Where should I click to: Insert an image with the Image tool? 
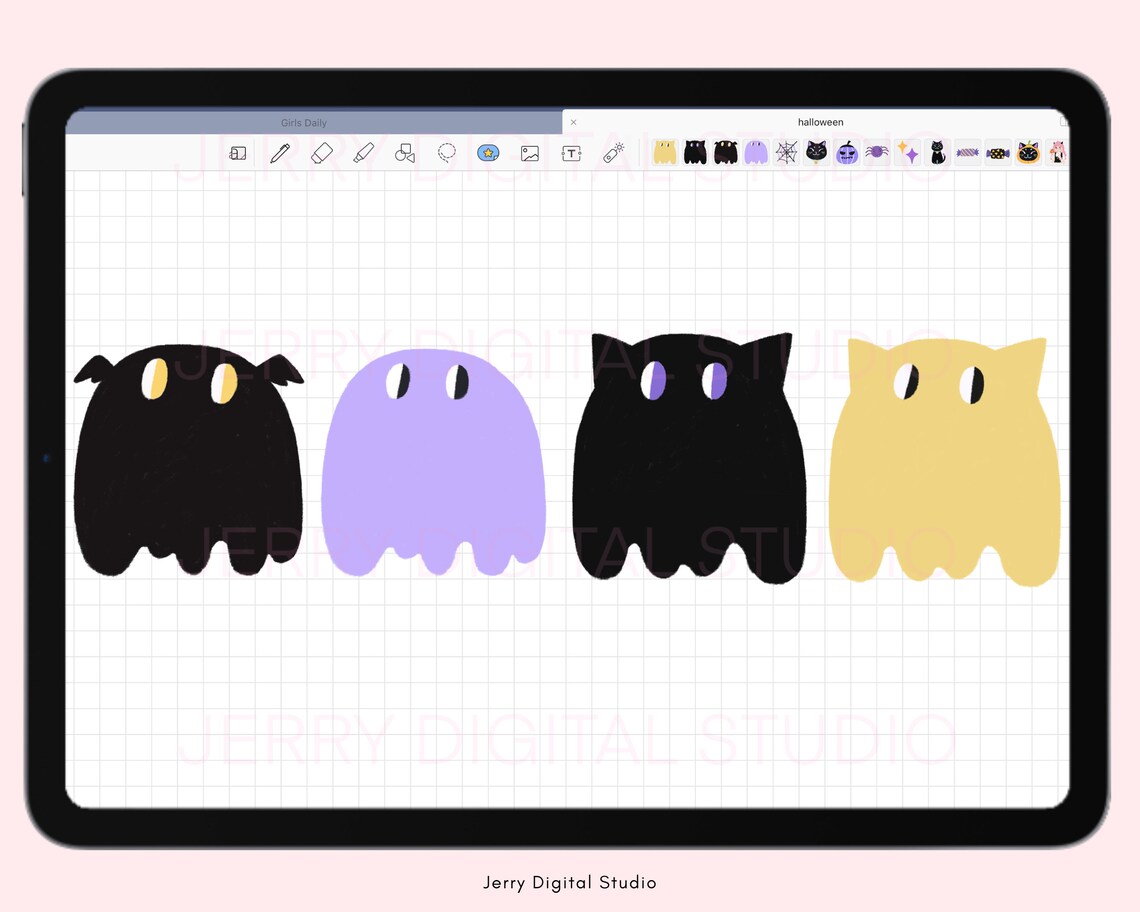(529, 152)
